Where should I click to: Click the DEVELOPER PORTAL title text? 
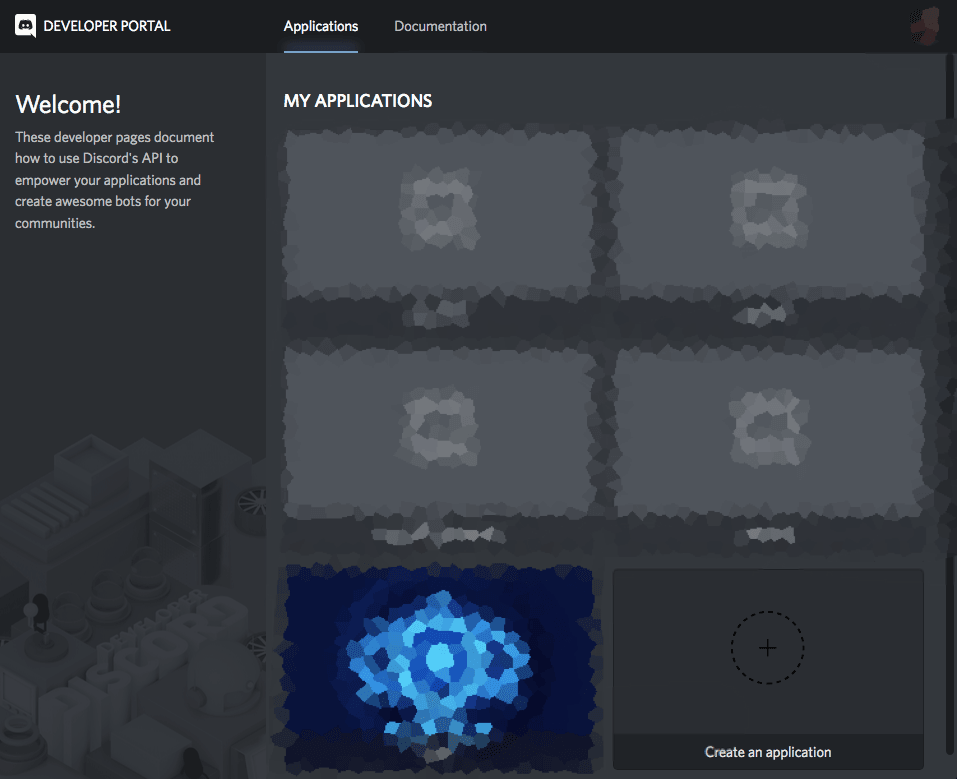click(x=107, y=26)
